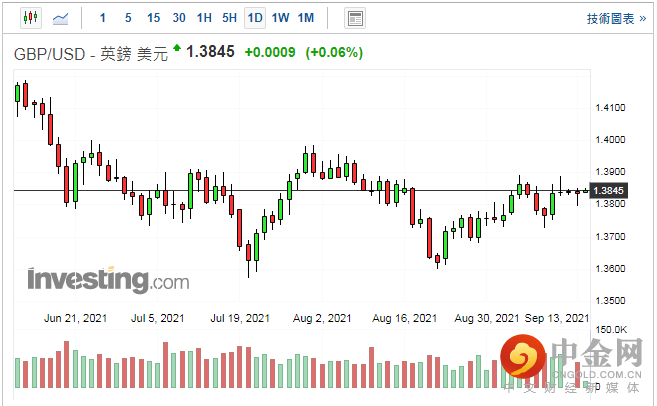657x406 pixels.
Task: Switch to the 5H interval
Action: (230, 18)
